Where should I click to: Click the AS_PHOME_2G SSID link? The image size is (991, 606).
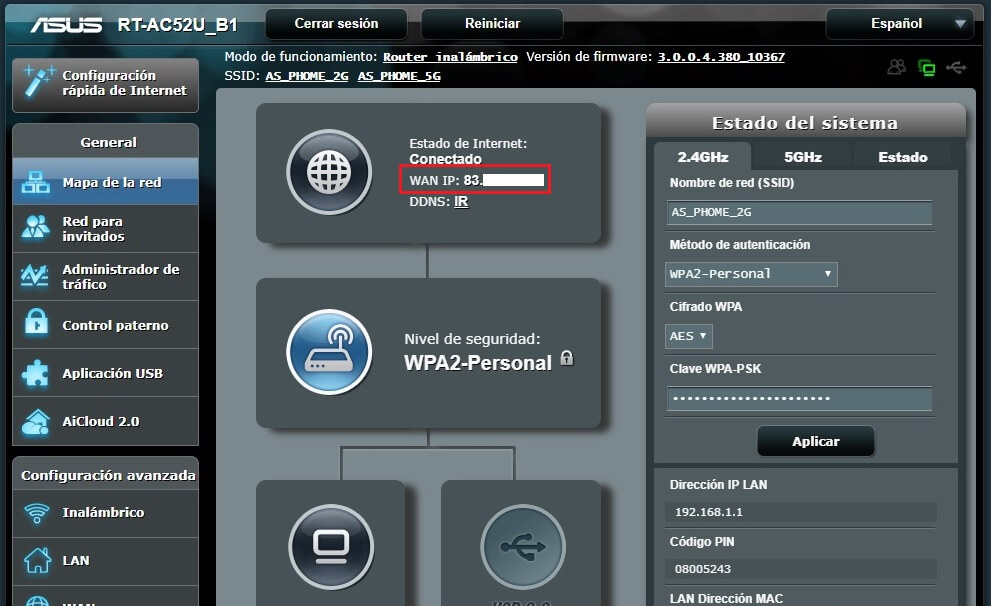tap(307, 76)
